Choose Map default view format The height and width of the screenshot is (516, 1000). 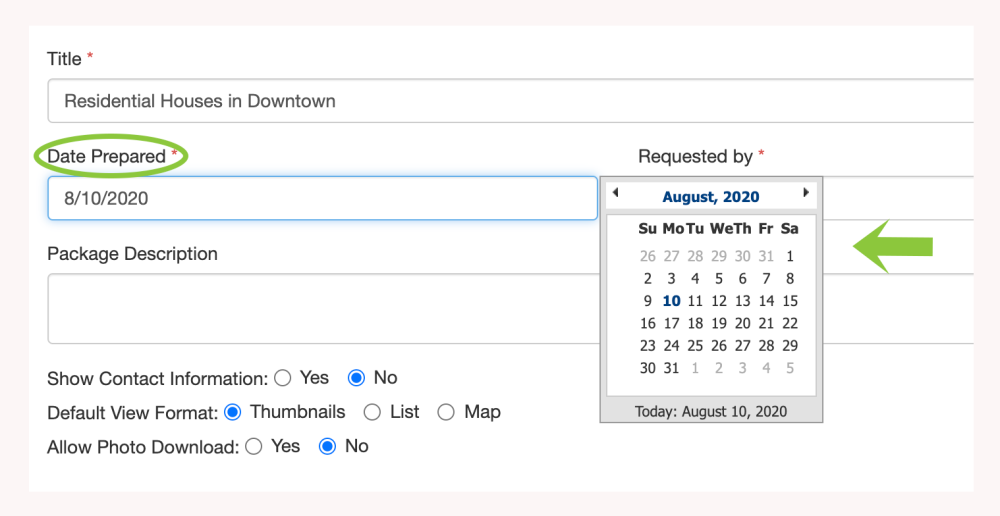446,412
